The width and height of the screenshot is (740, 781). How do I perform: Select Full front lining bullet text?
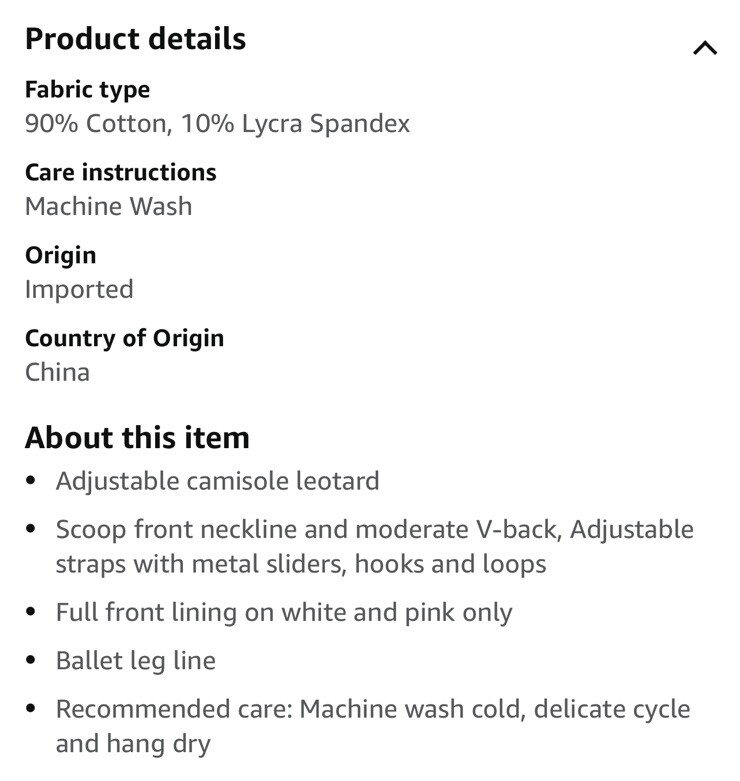tap(284, 613)
